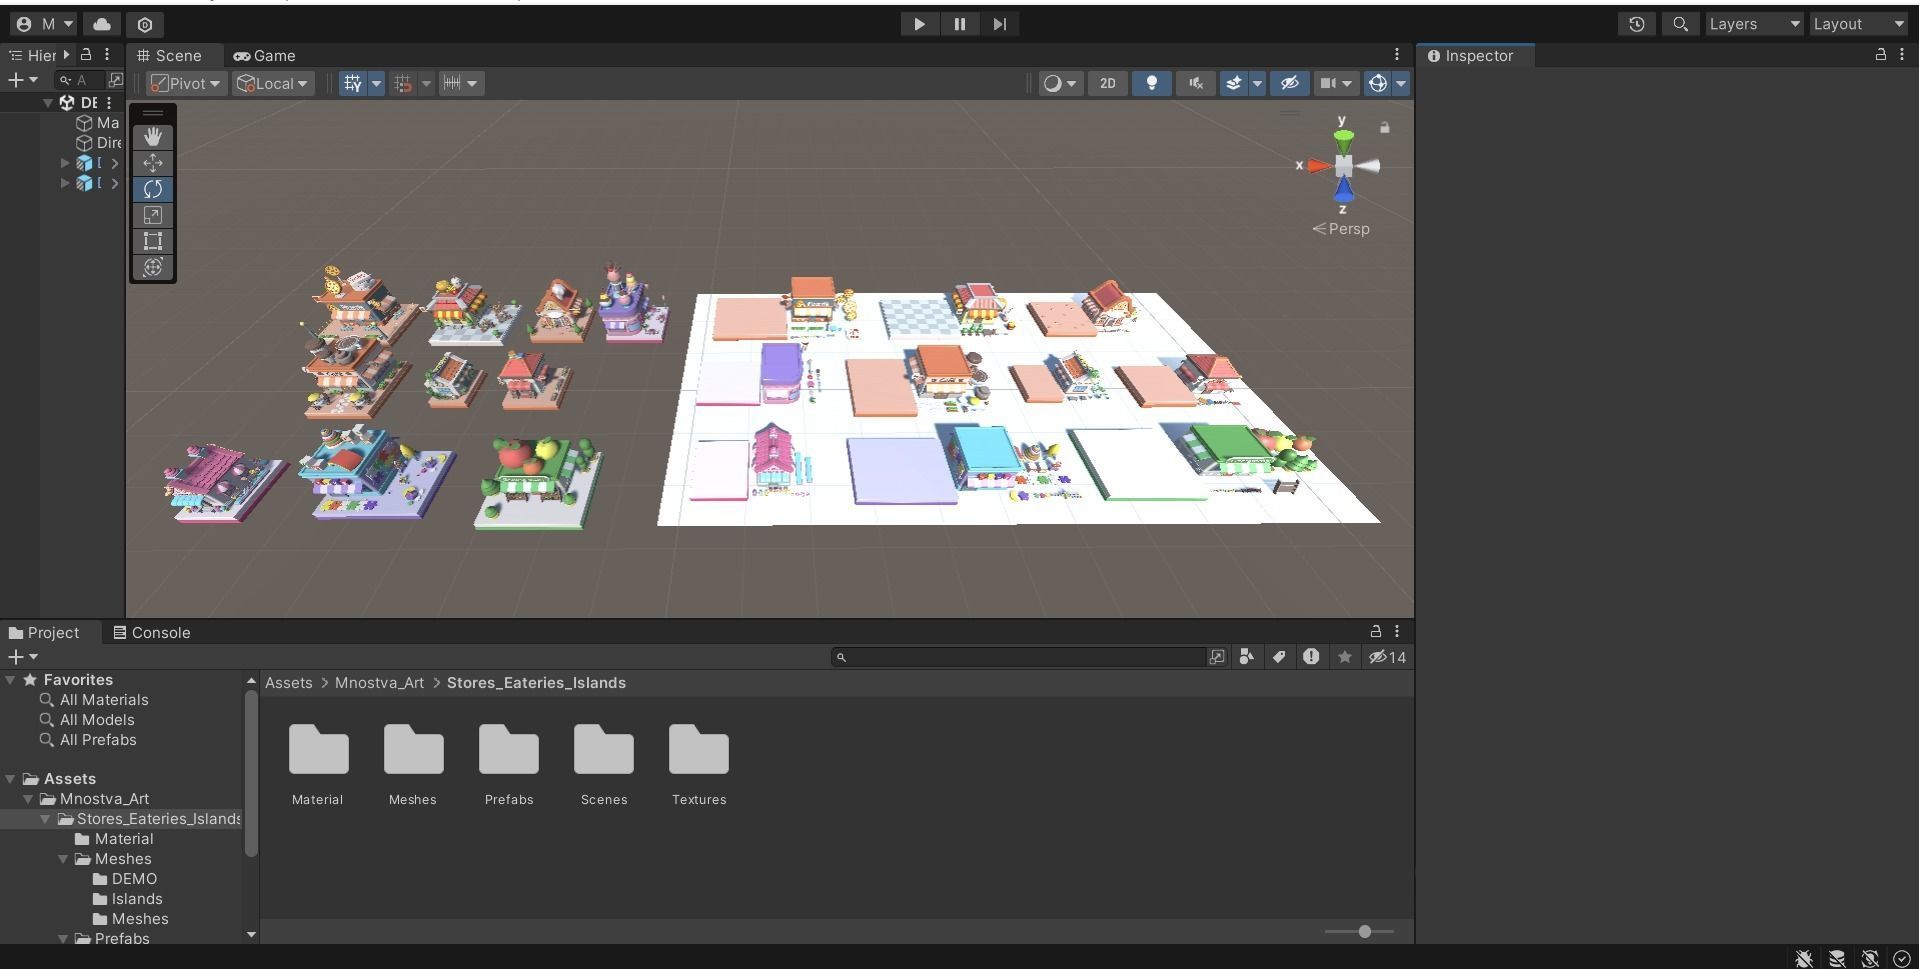This screenshot has width=1919, height=969.
Task: Toggle grid visibility in the Scene view
Action: (352, 84)
